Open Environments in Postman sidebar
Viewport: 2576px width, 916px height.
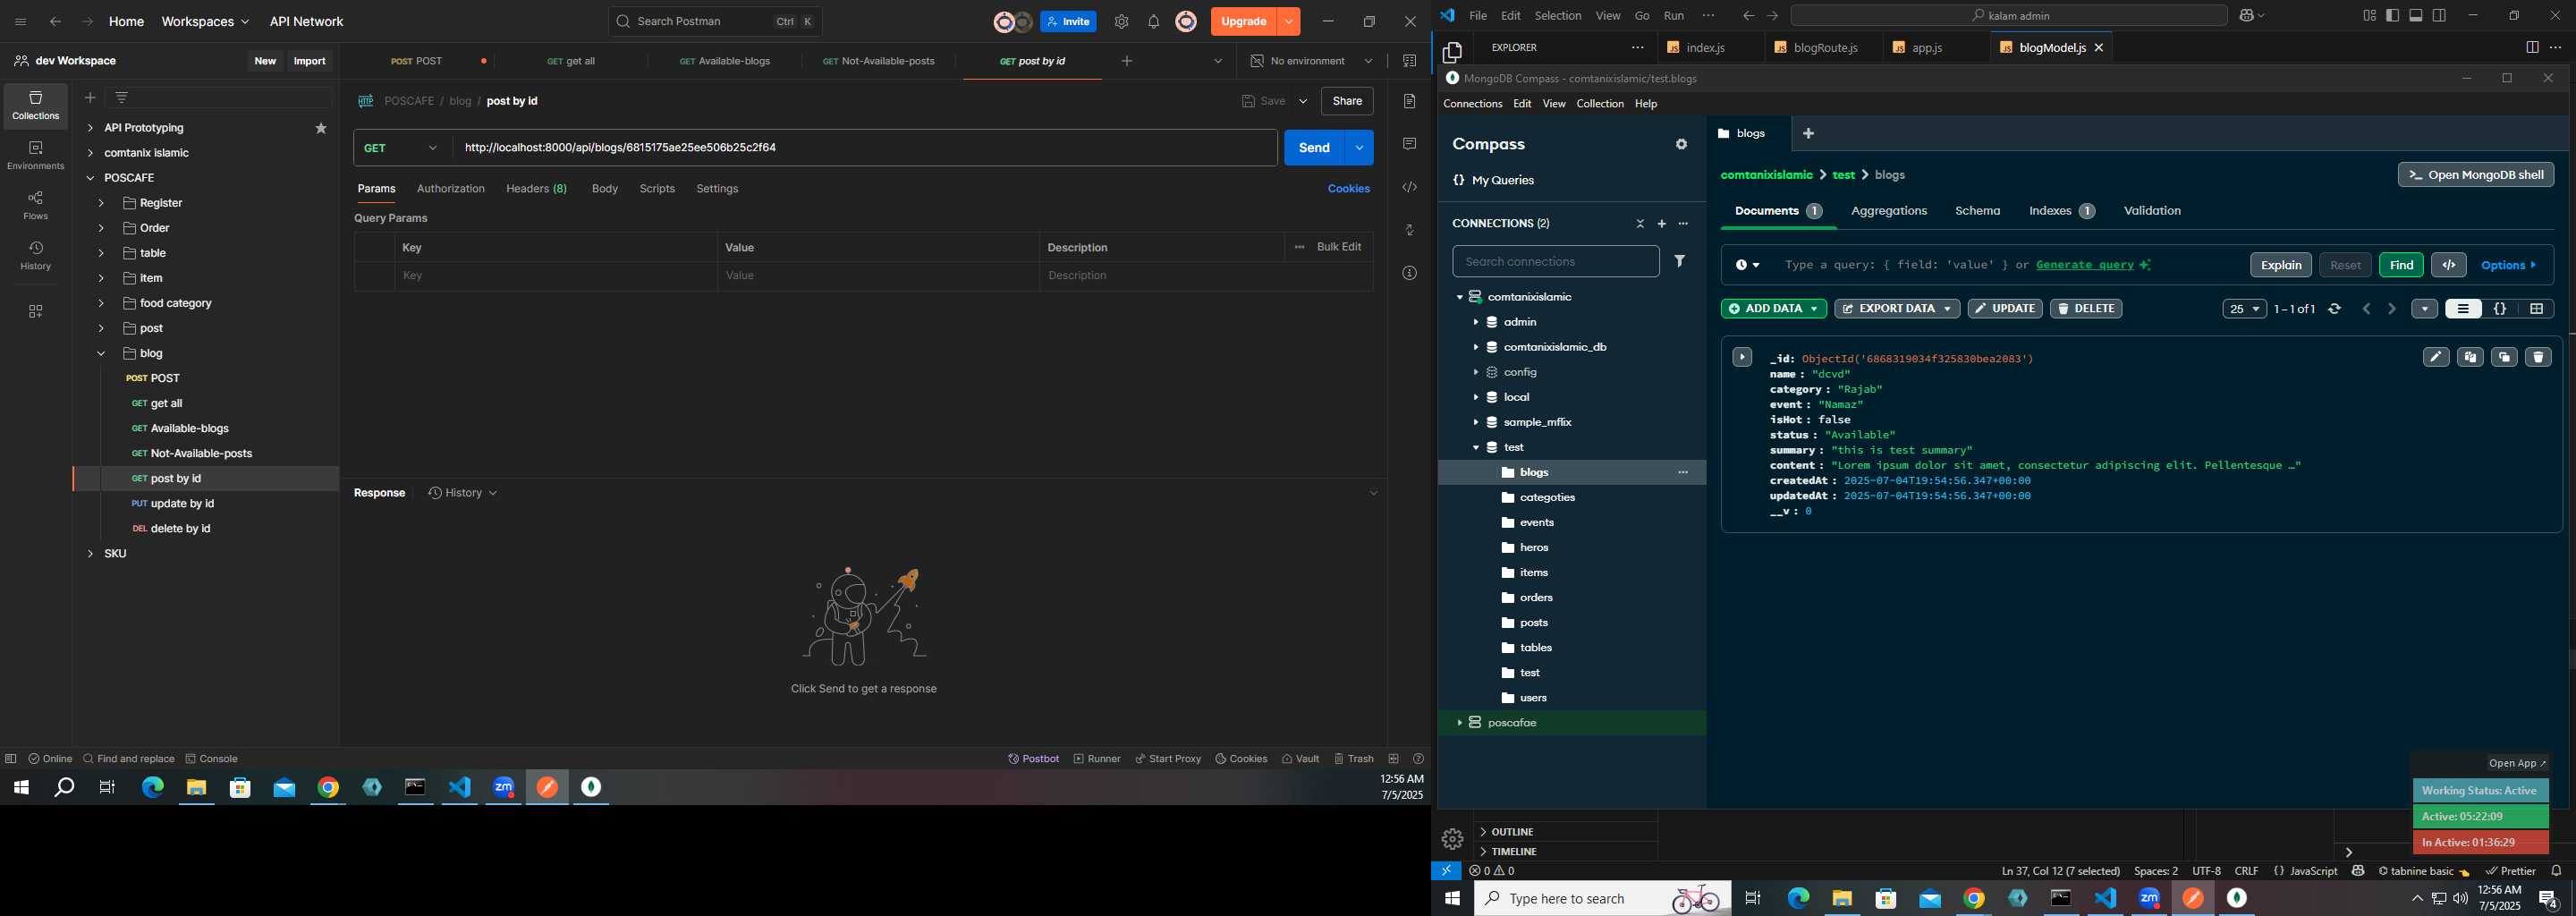[36, 156]
